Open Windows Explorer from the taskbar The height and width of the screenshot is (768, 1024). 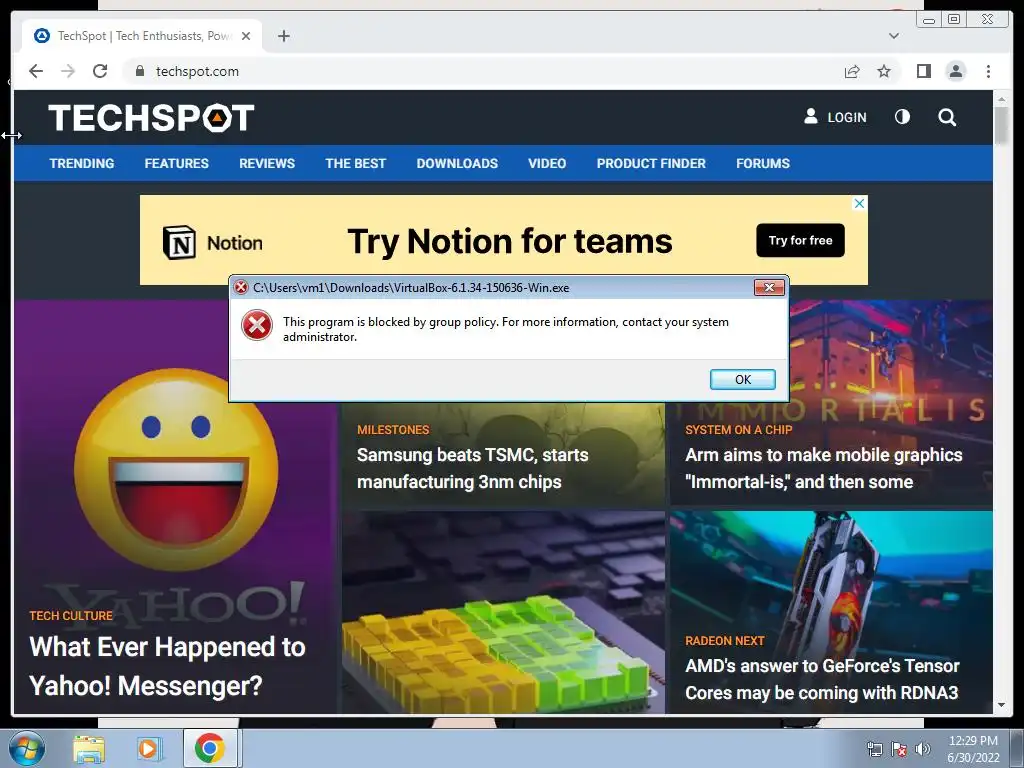89,748
